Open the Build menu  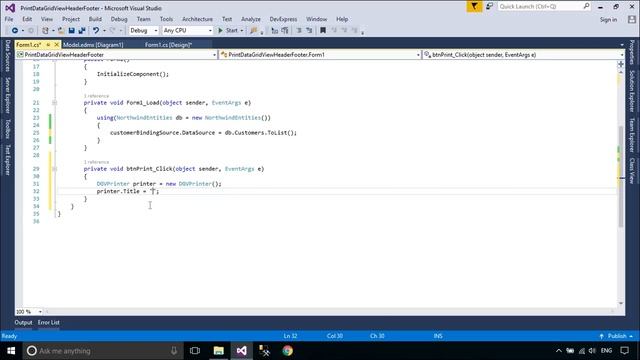pos(95,19)
